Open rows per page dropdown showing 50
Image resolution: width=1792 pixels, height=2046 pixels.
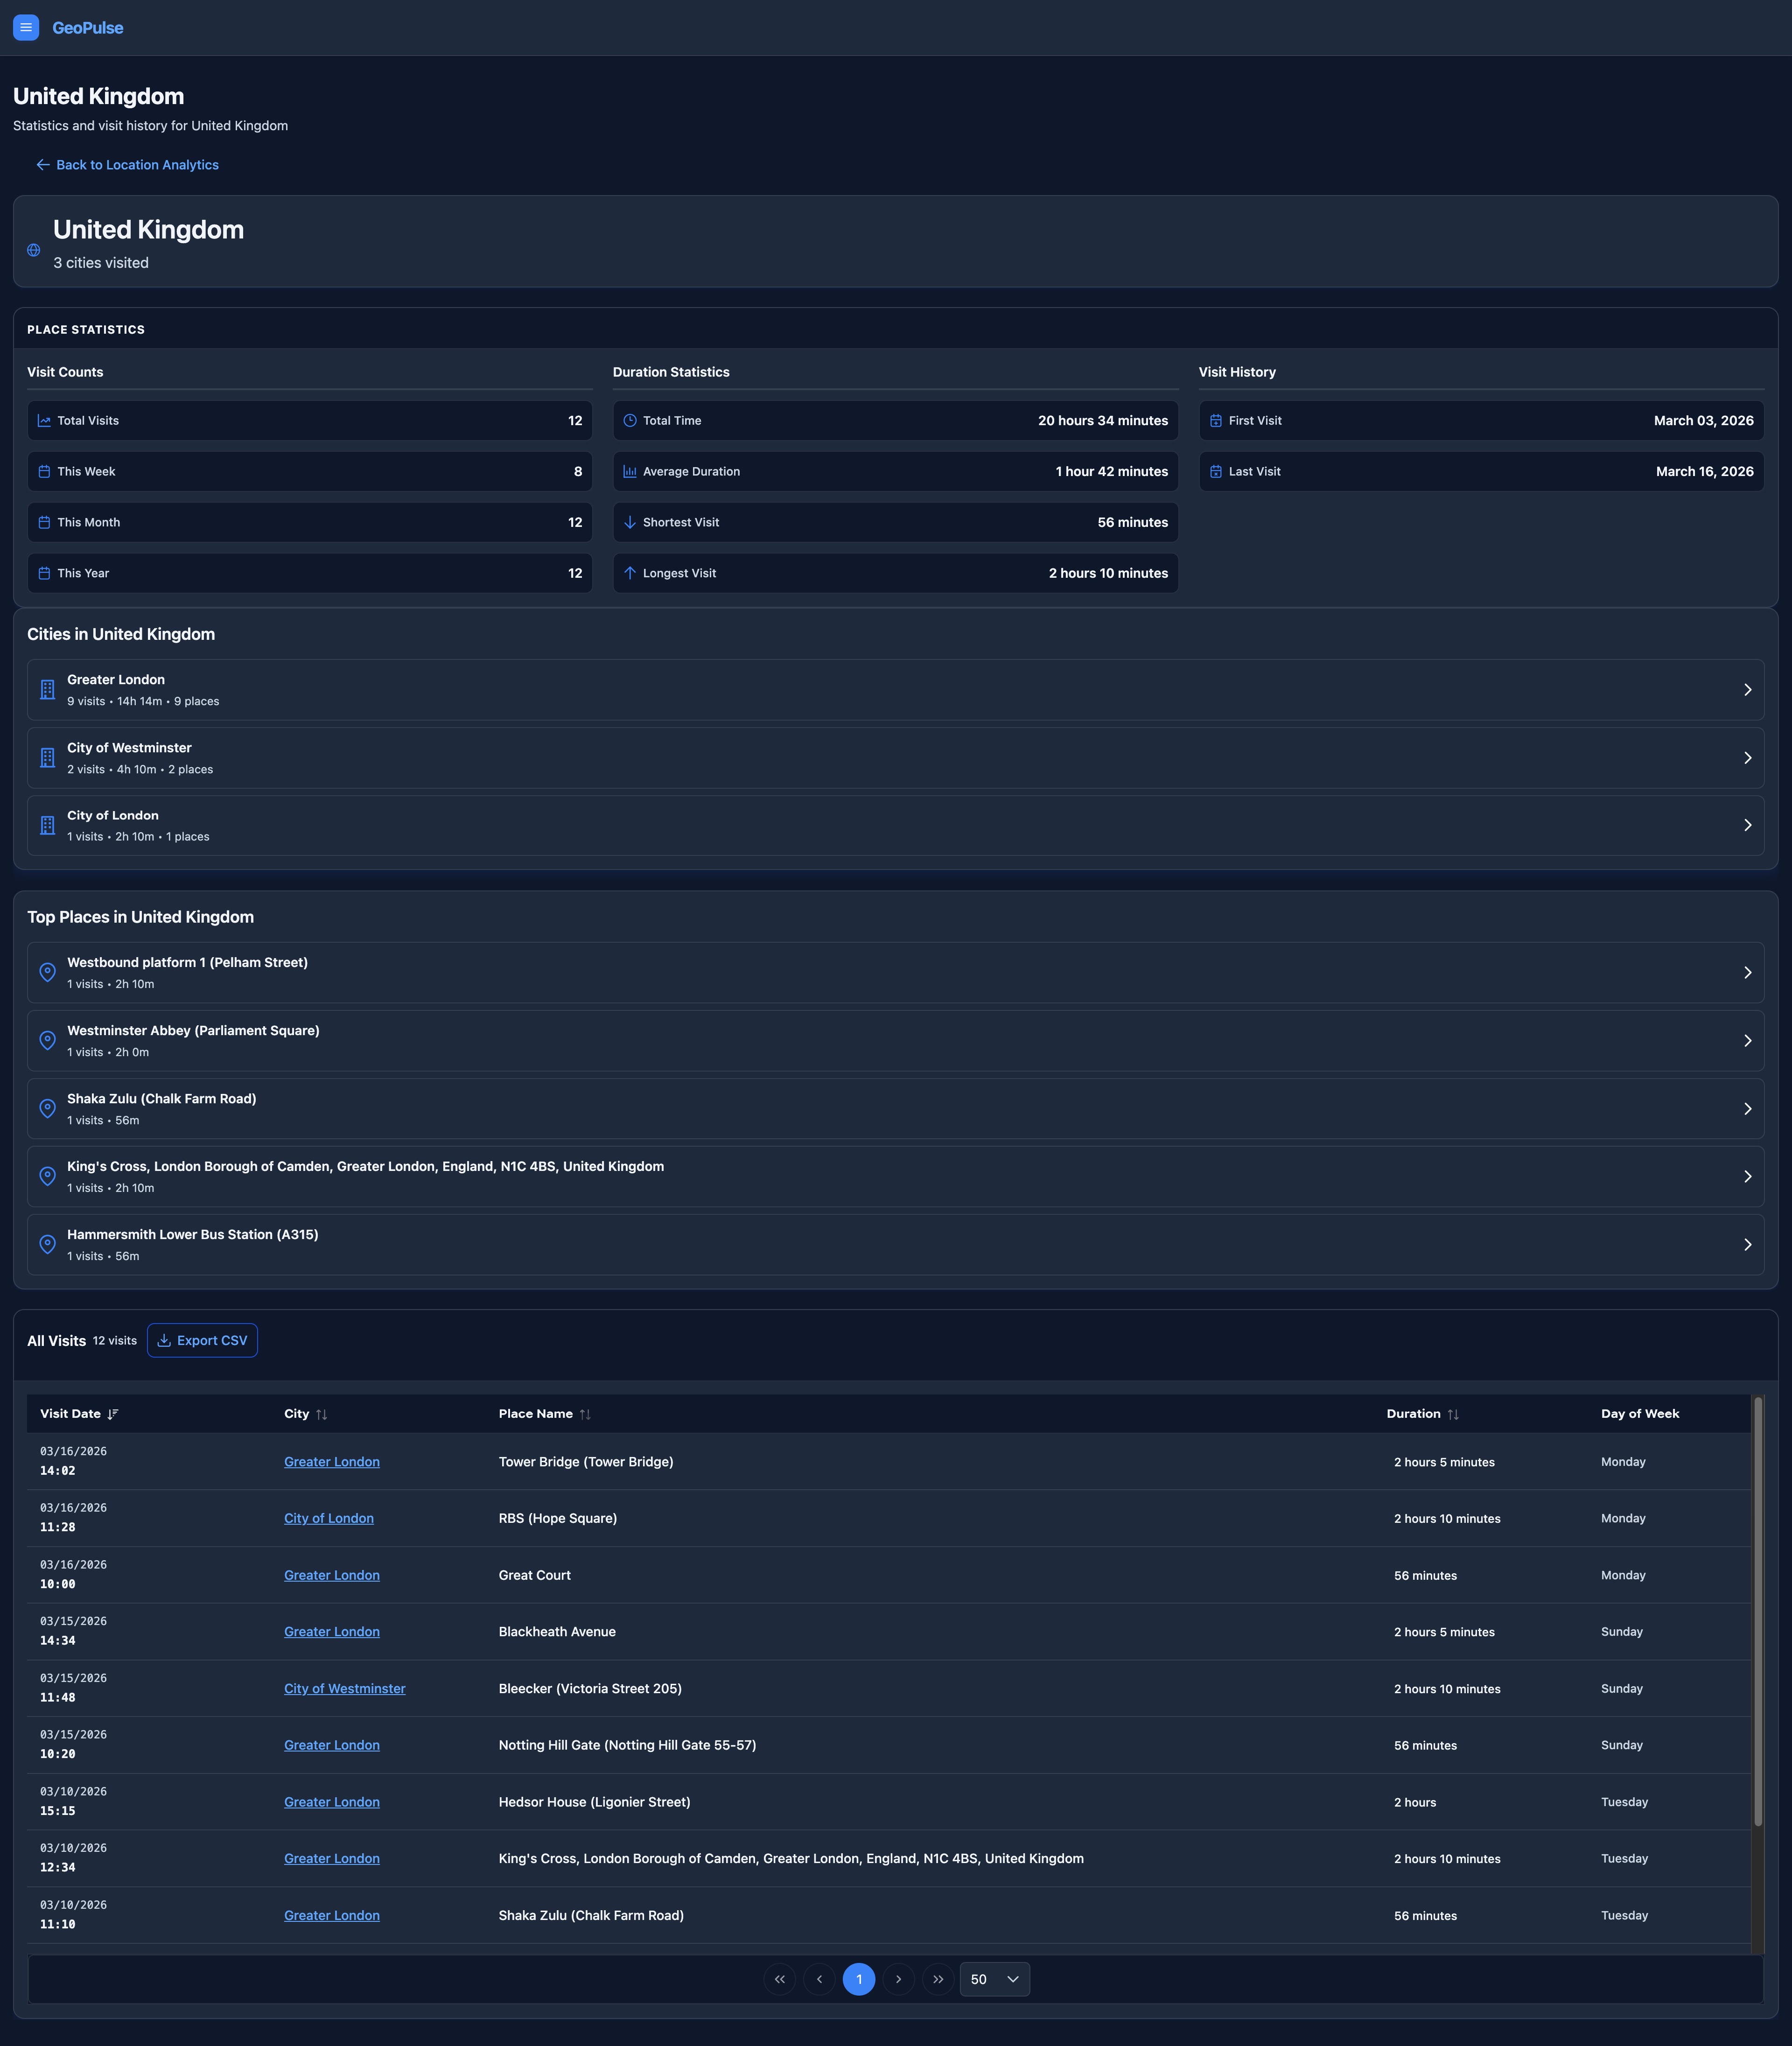[x=995, y=1979]
